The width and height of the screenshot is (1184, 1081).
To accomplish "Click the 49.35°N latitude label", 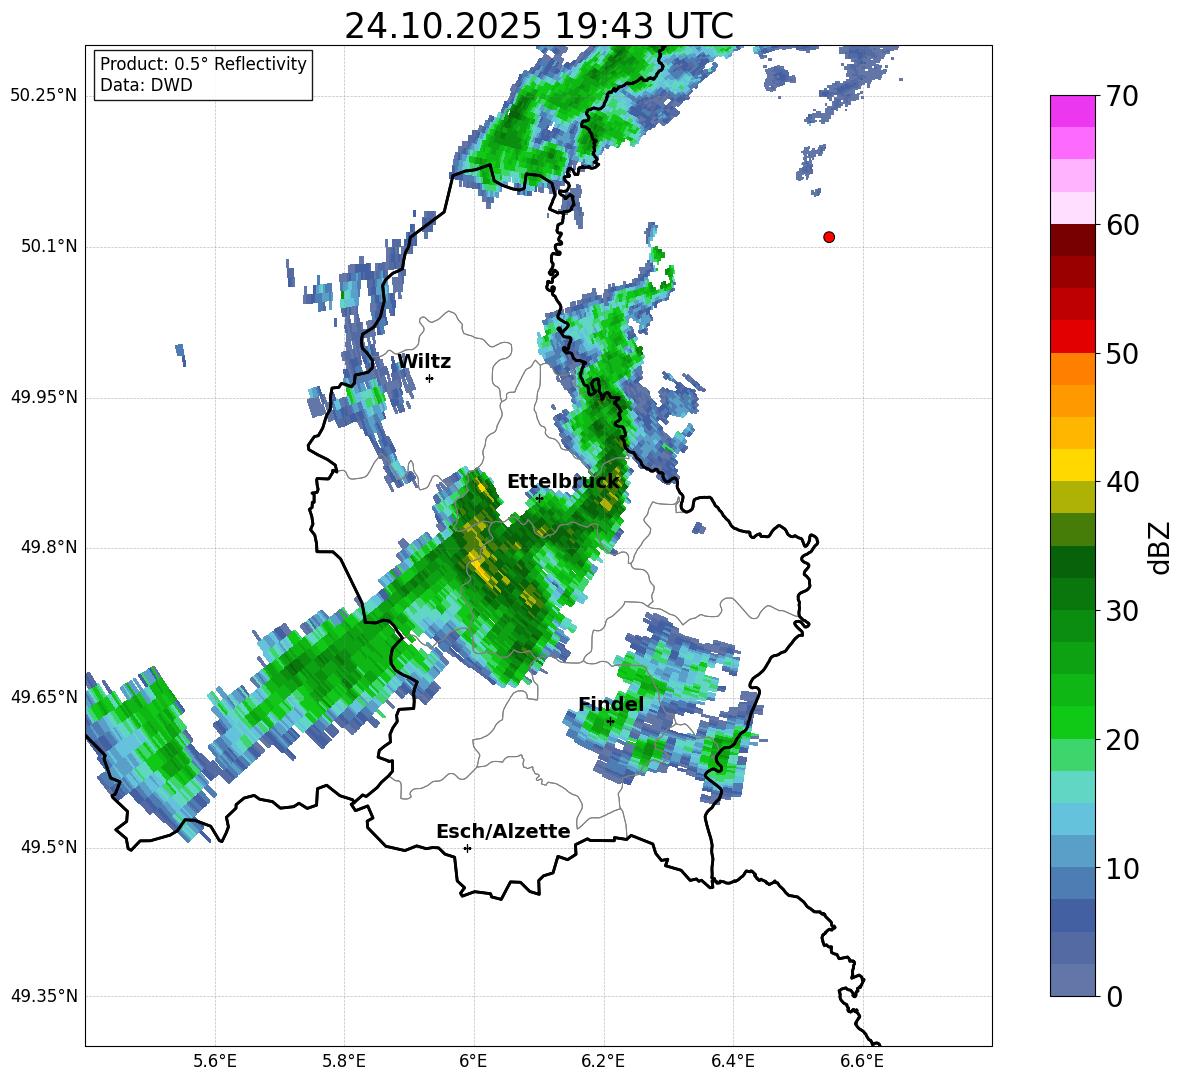I will coord(44,996).
